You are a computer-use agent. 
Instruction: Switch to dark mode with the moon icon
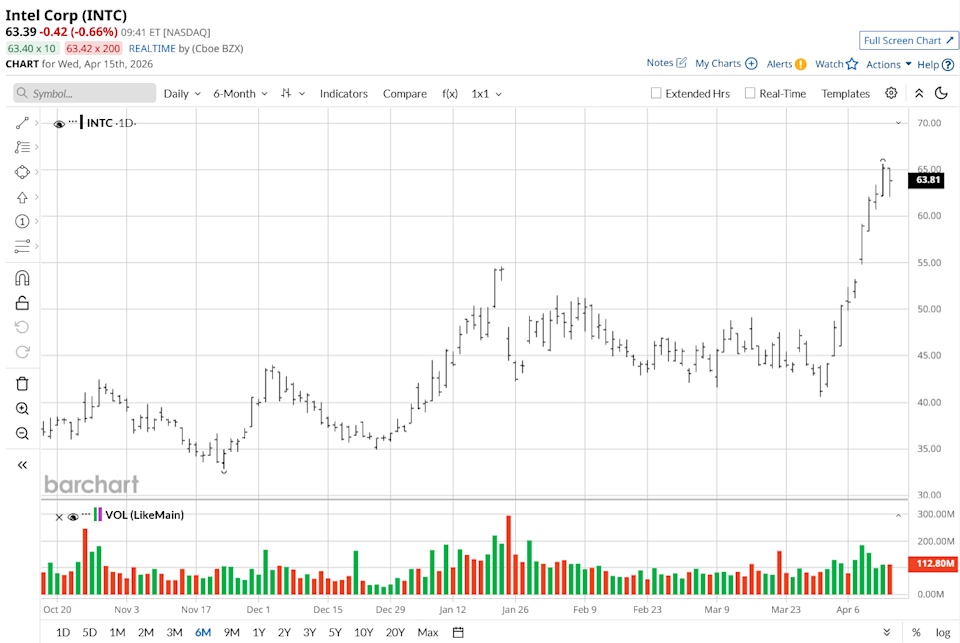[941, 93]
